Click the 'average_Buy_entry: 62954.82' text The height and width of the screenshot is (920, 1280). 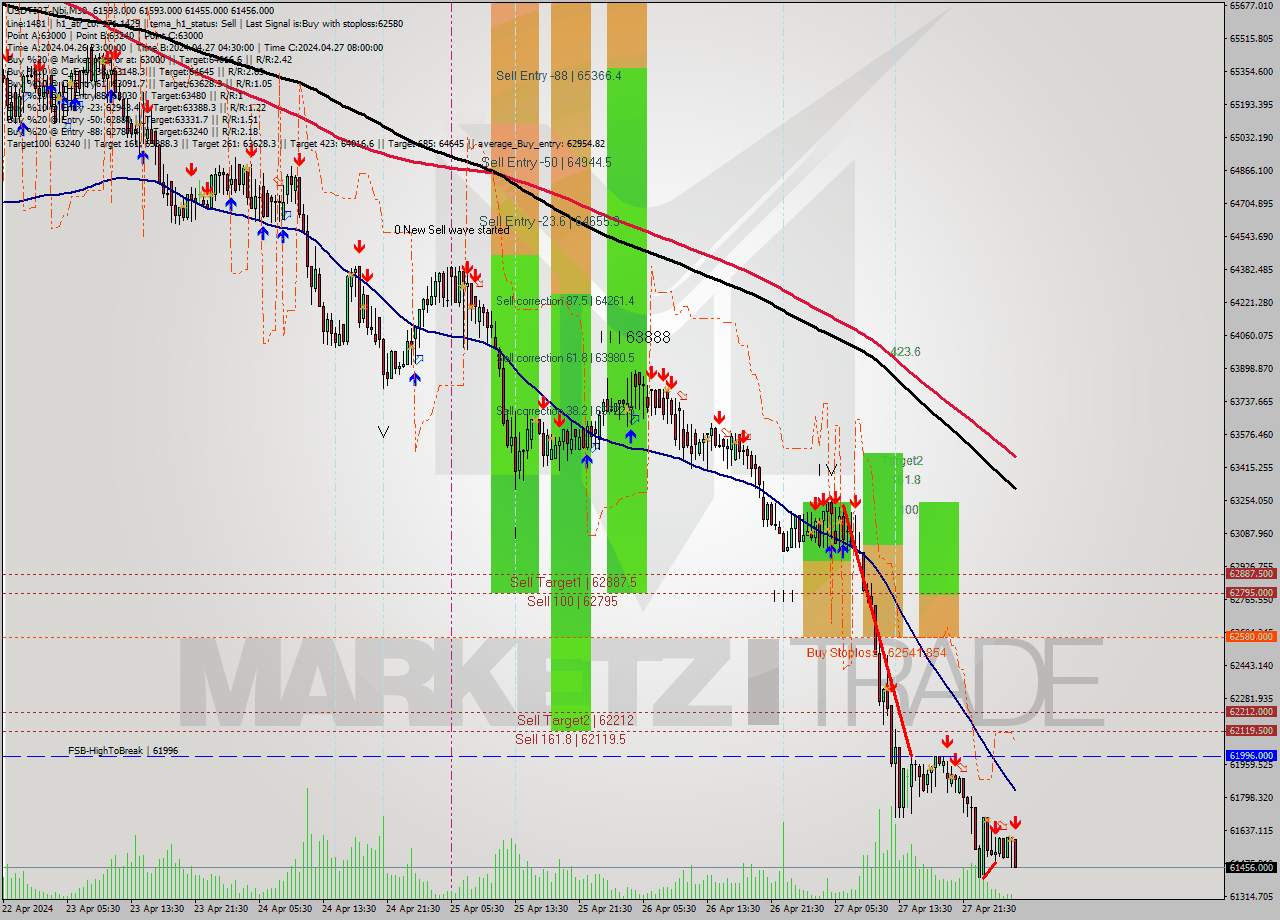click(x=541, y=143)
